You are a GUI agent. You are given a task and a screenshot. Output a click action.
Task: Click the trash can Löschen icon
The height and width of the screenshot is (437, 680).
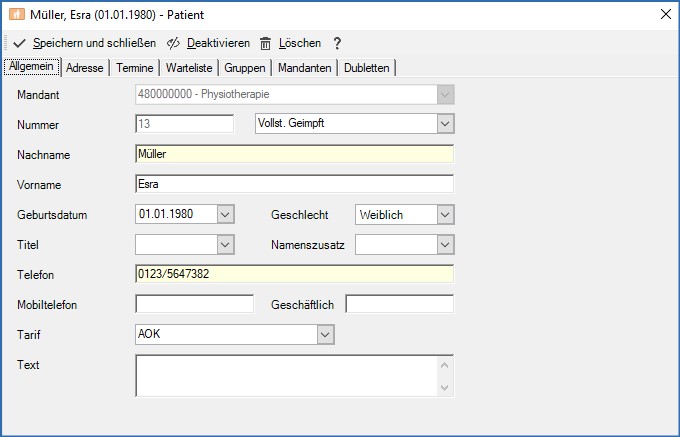[265, 43]
